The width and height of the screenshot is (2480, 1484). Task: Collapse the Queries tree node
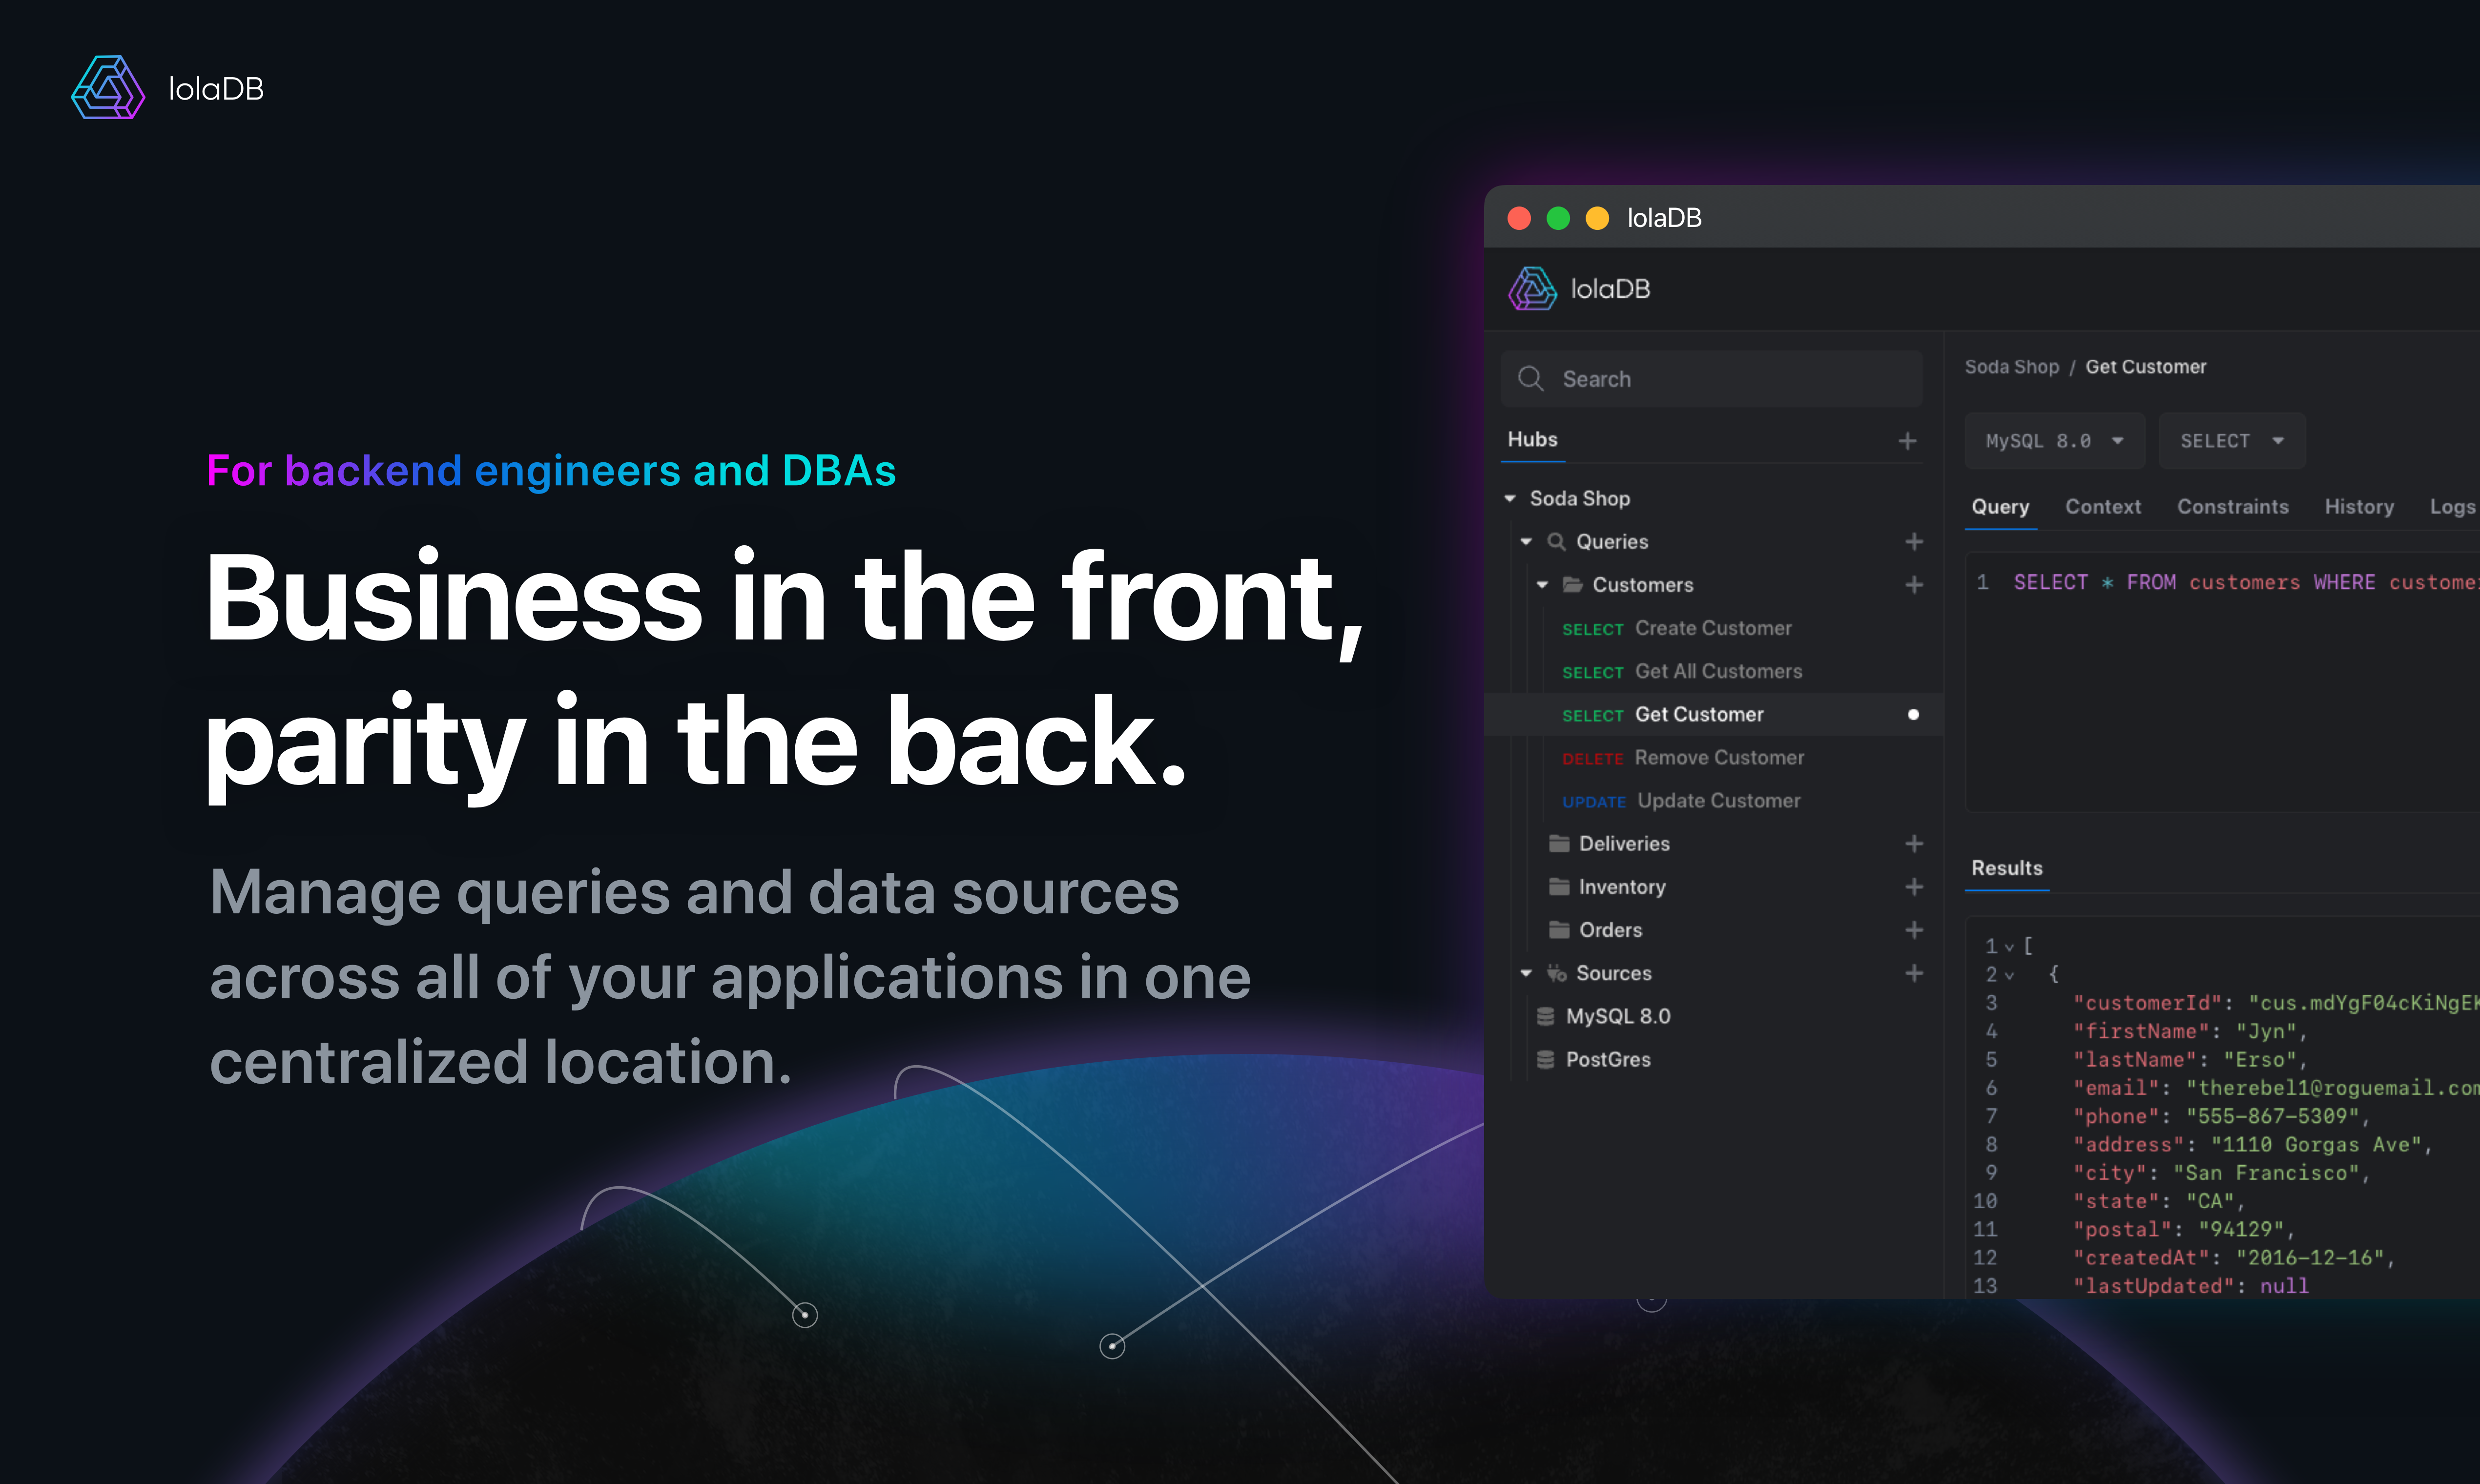tap(1526, 542)
